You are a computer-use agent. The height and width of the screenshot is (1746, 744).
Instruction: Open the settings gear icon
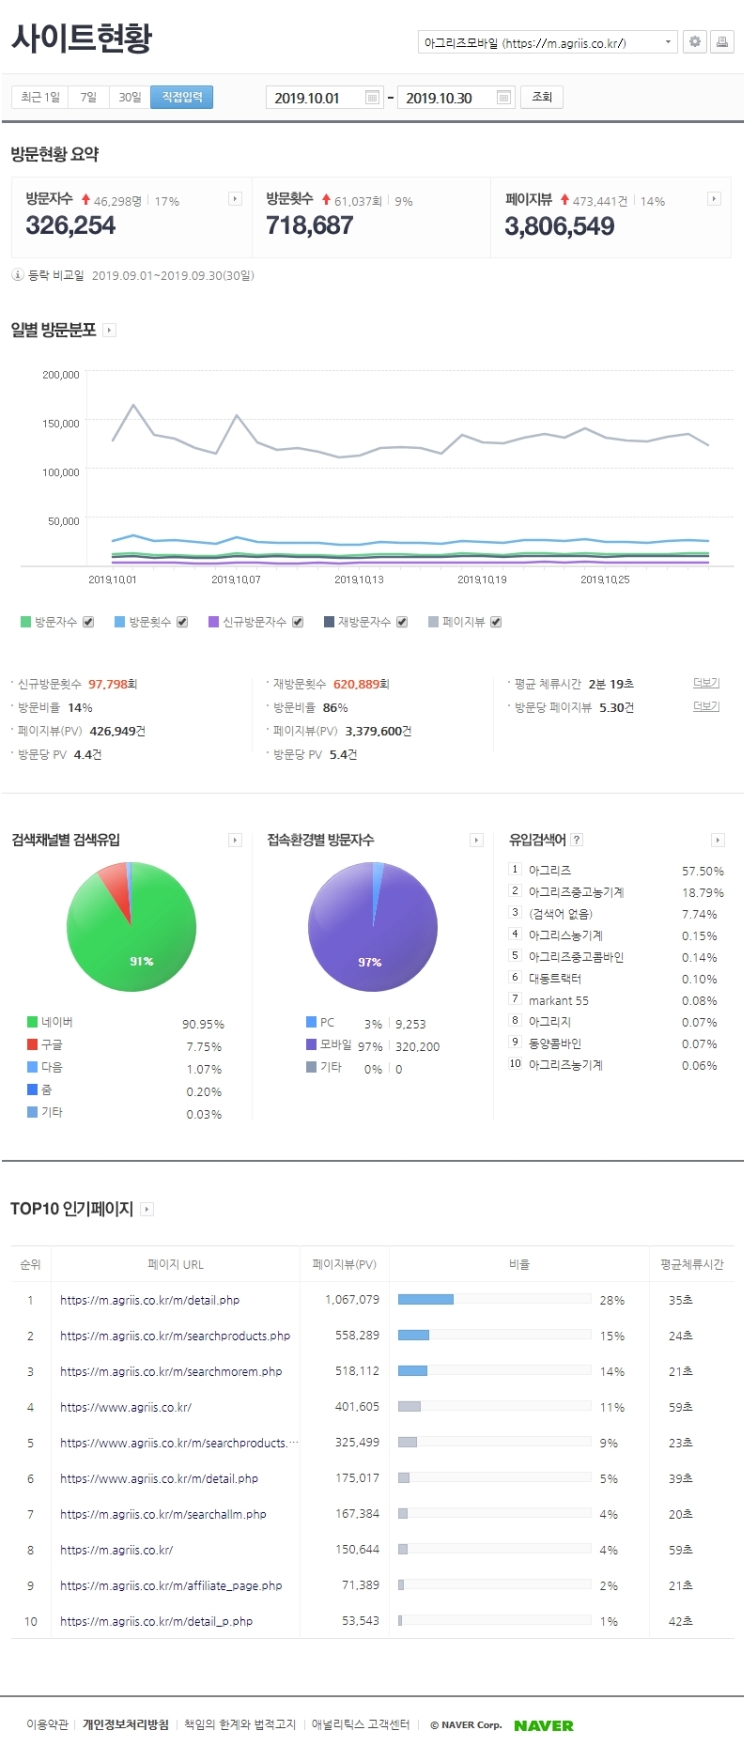click(695, 42)
